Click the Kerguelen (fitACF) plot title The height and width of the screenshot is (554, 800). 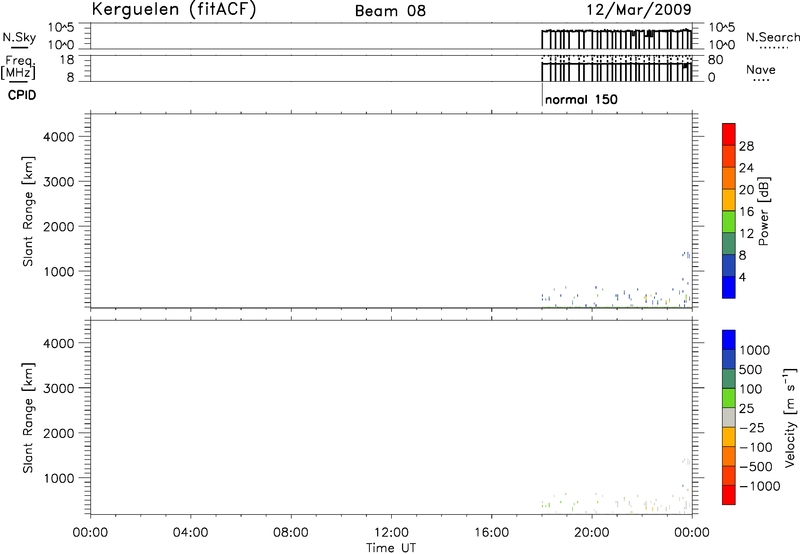[x=173, y=10]
